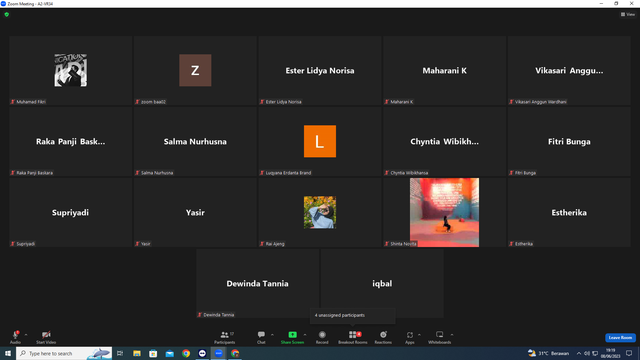Select Shinta Novita's picture tile

[x=444, y=212]
